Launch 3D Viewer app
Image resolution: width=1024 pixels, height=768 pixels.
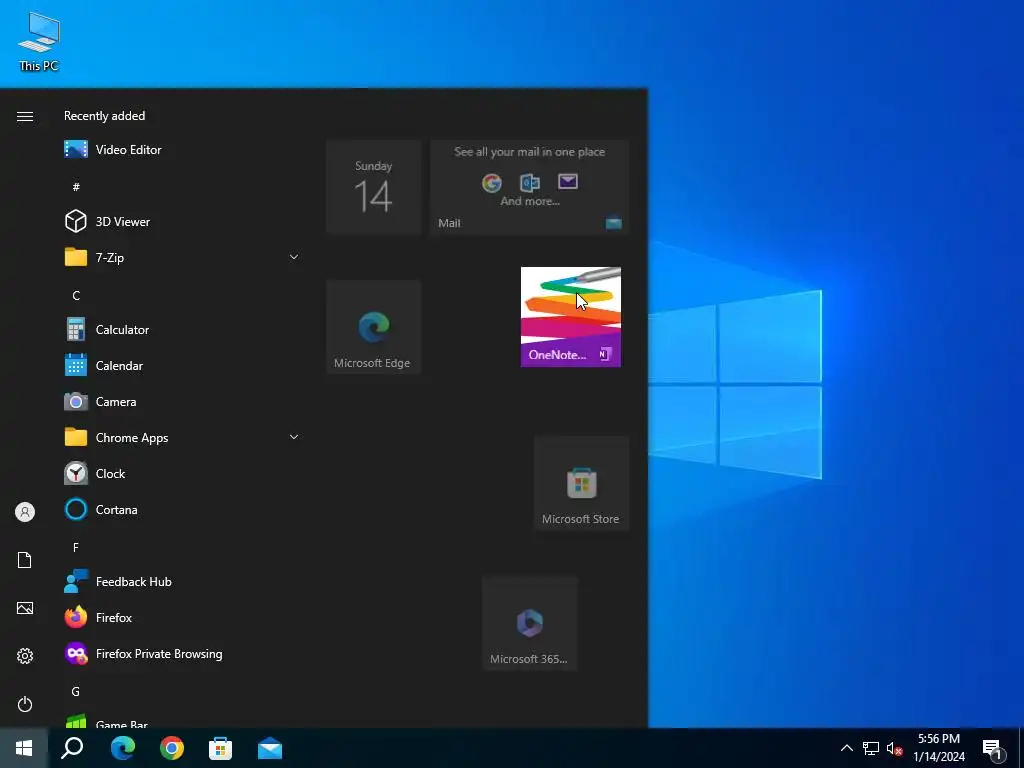click(182, 221)
